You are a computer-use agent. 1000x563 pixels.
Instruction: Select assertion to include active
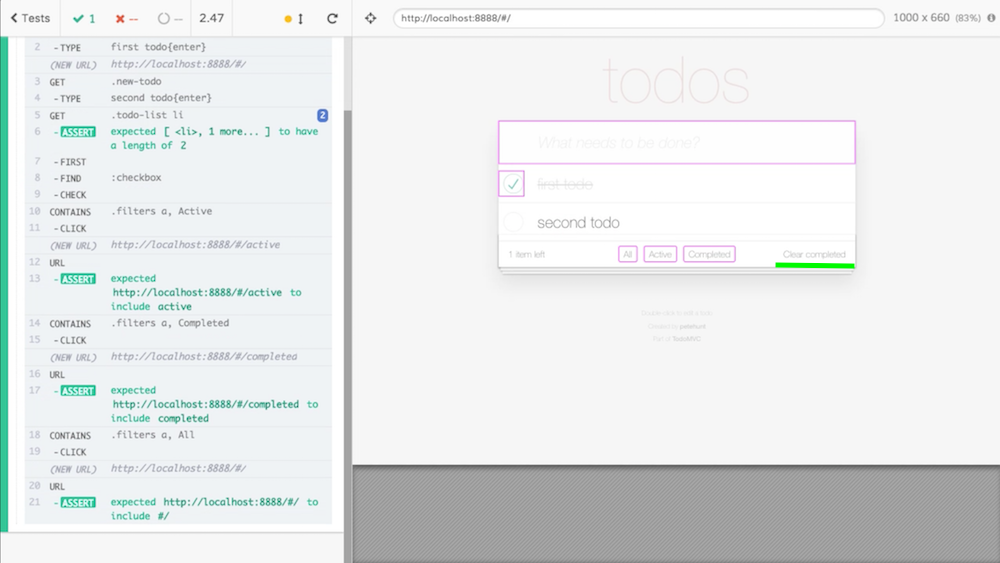(x=178, y=293)
